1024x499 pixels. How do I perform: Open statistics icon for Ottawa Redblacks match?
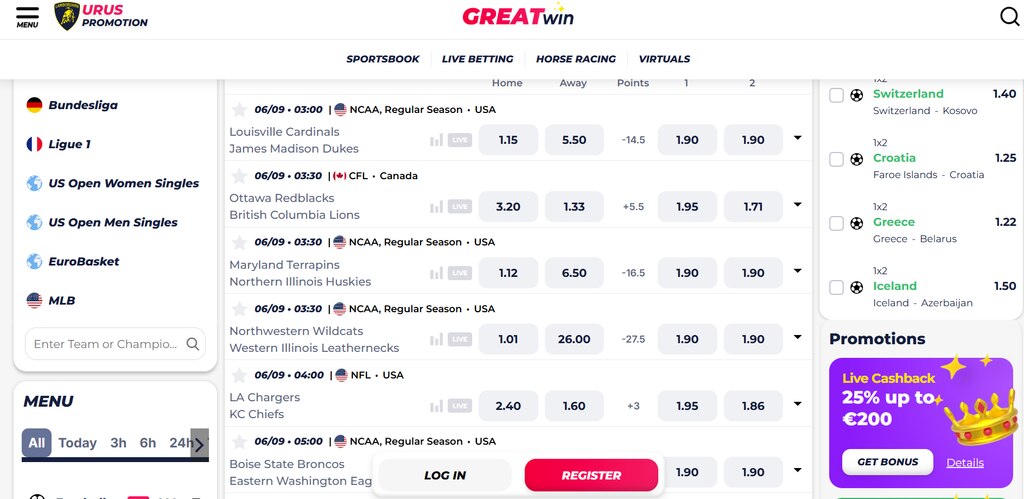[x=436, y=207]
